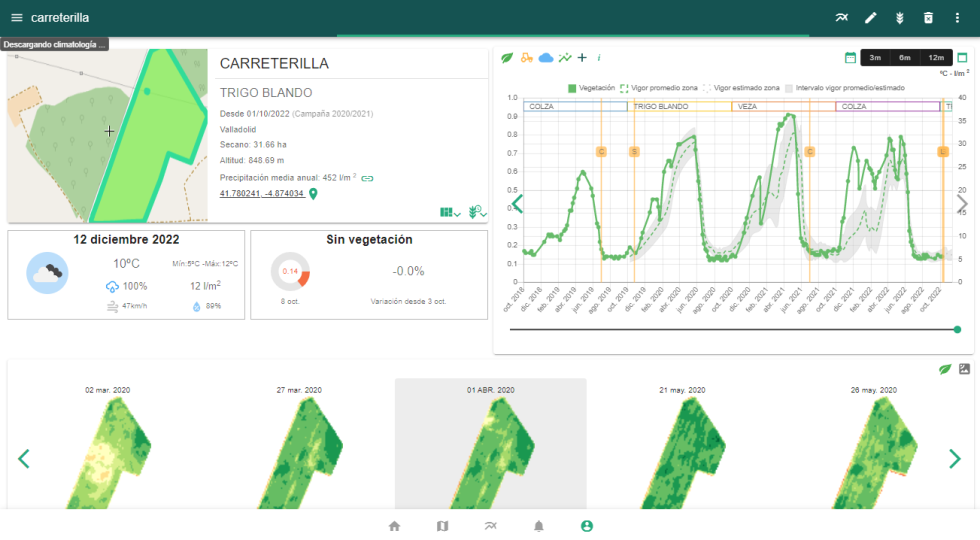Open the Map tab in bottom bar
This screenshot has width=980, height=540.
(x=442, y=526)
